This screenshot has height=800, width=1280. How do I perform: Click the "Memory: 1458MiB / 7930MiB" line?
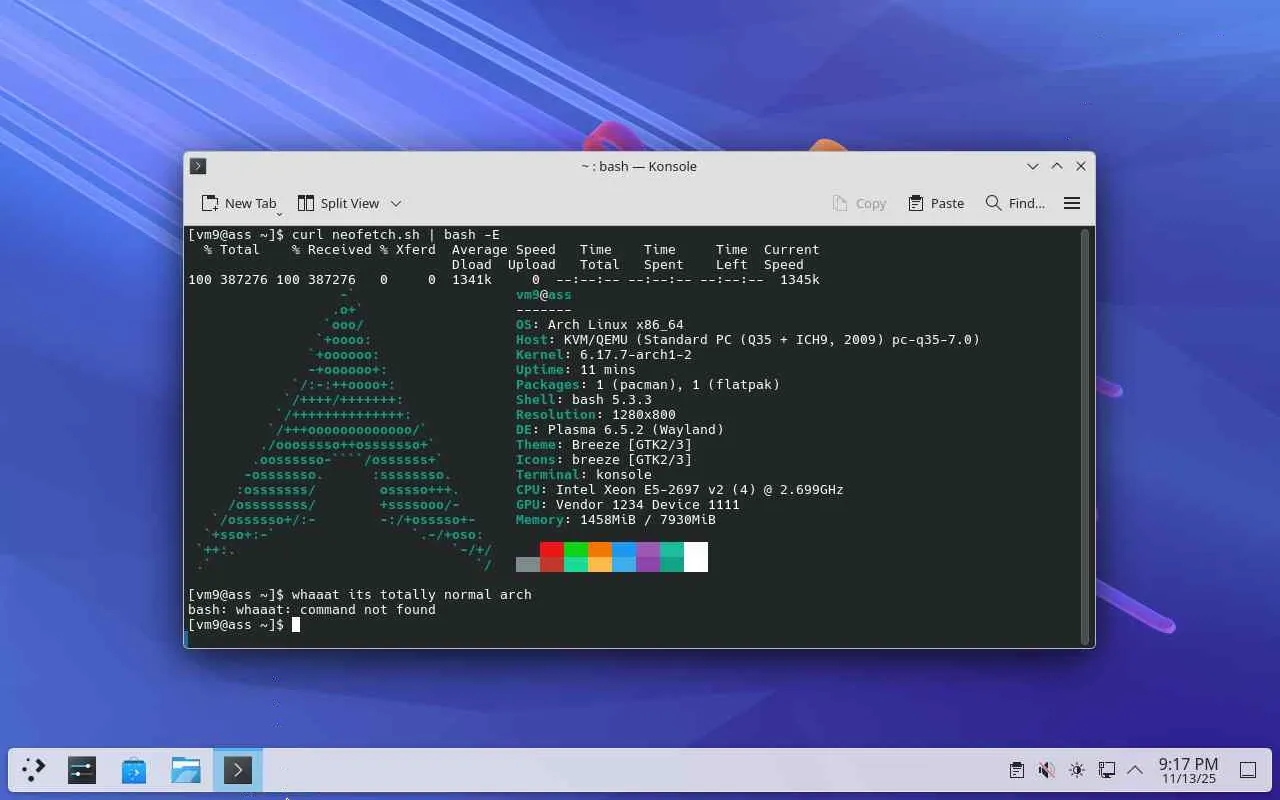[616, 520]
